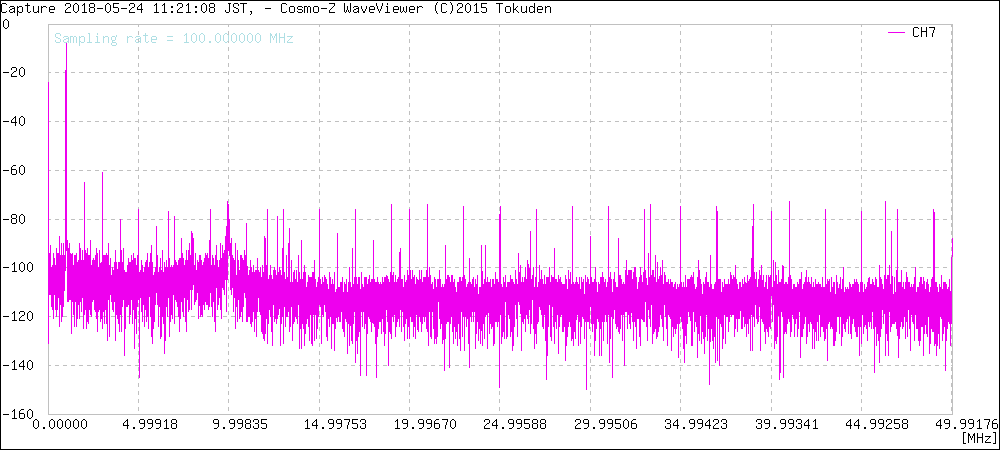Click the 49.99176 x-axis tick label
This screenshot has width=1000, height=450.
(963, 425)
